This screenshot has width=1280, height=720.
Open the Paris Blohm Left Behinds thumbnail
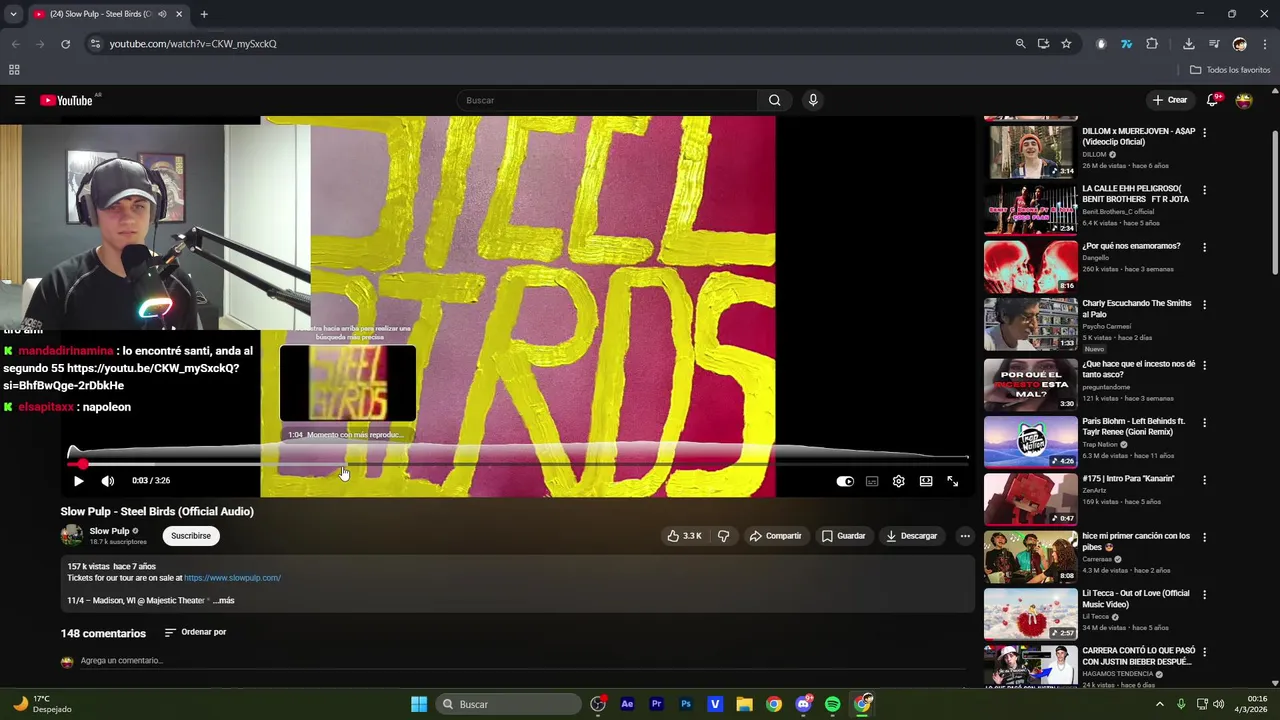[1031, 441]
